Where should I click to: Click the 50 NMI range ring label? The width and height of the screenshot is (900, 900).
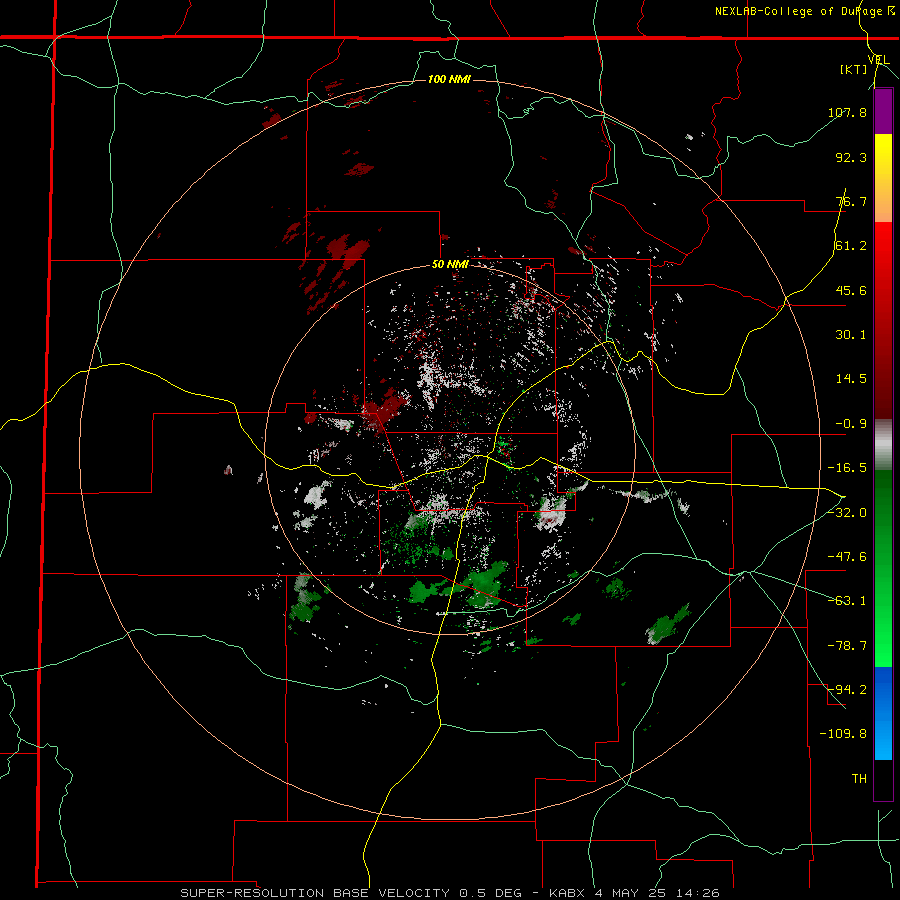pos(451,265)
